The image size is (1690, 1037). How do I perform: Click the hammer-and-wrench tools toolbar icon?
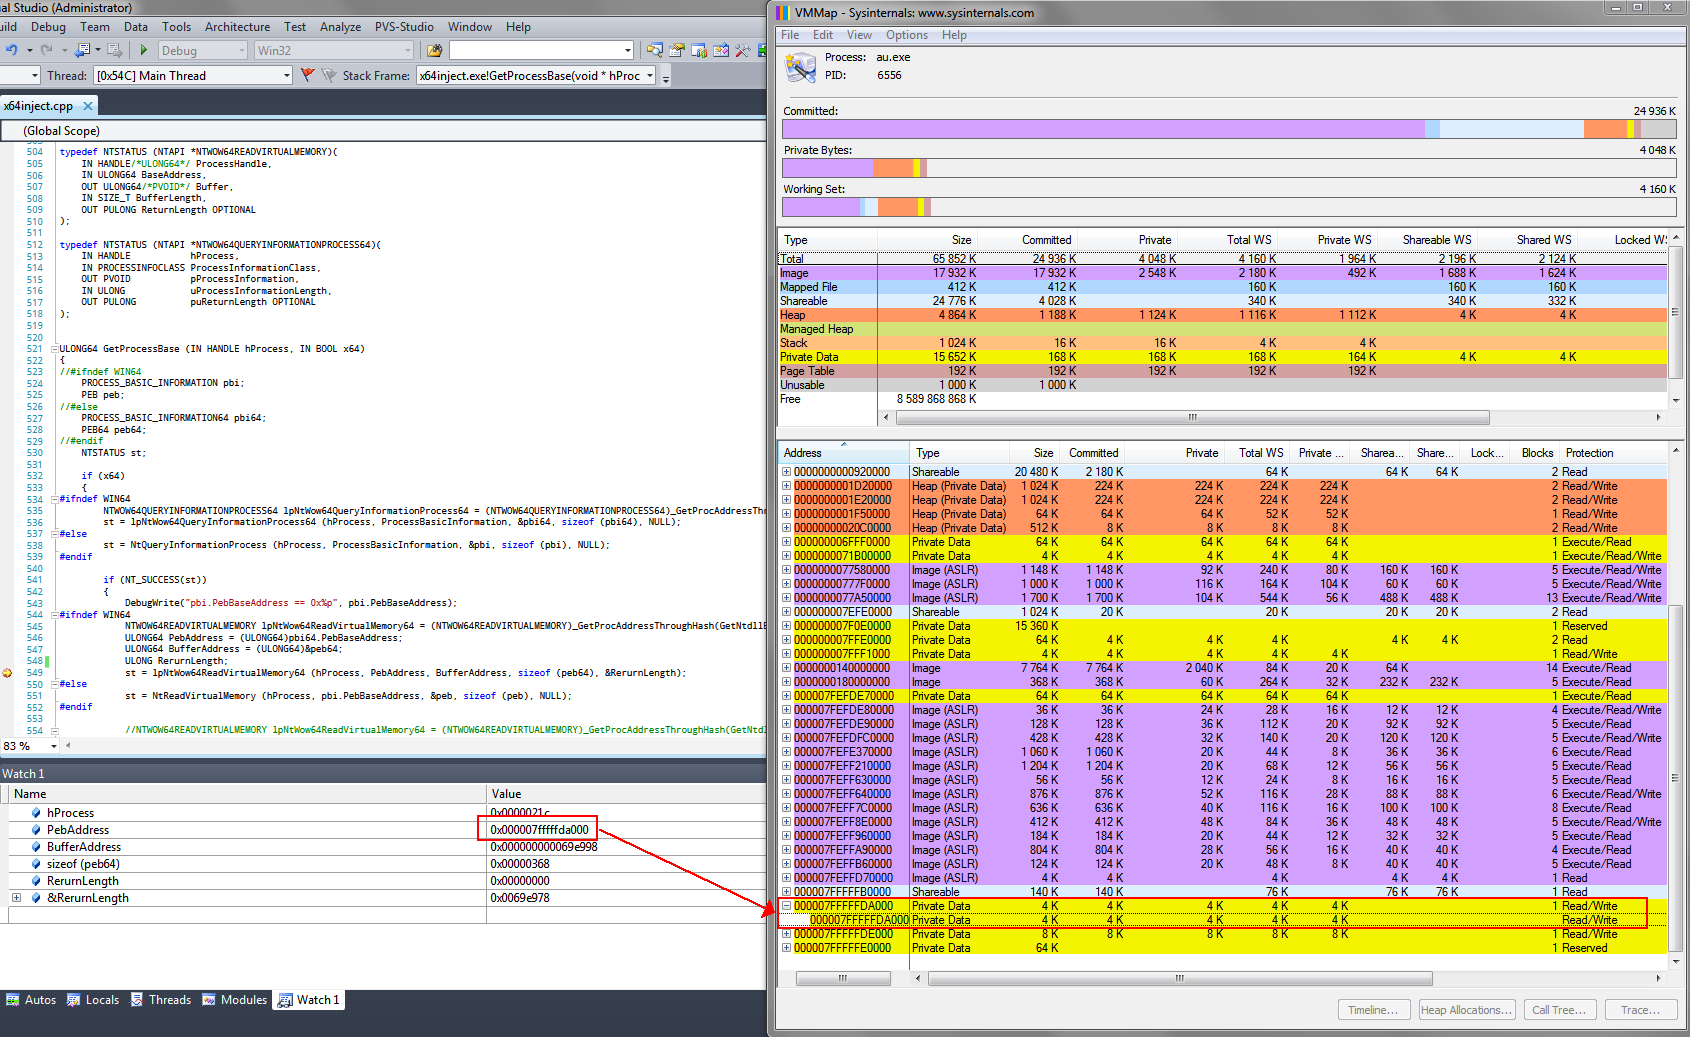(x=743, y=50)
